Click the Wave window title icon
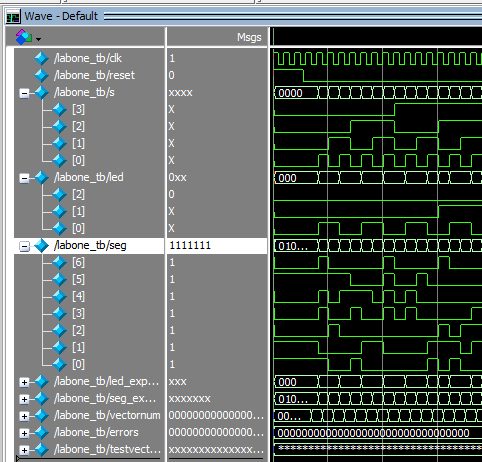The image size is (482, 462). 13,16
